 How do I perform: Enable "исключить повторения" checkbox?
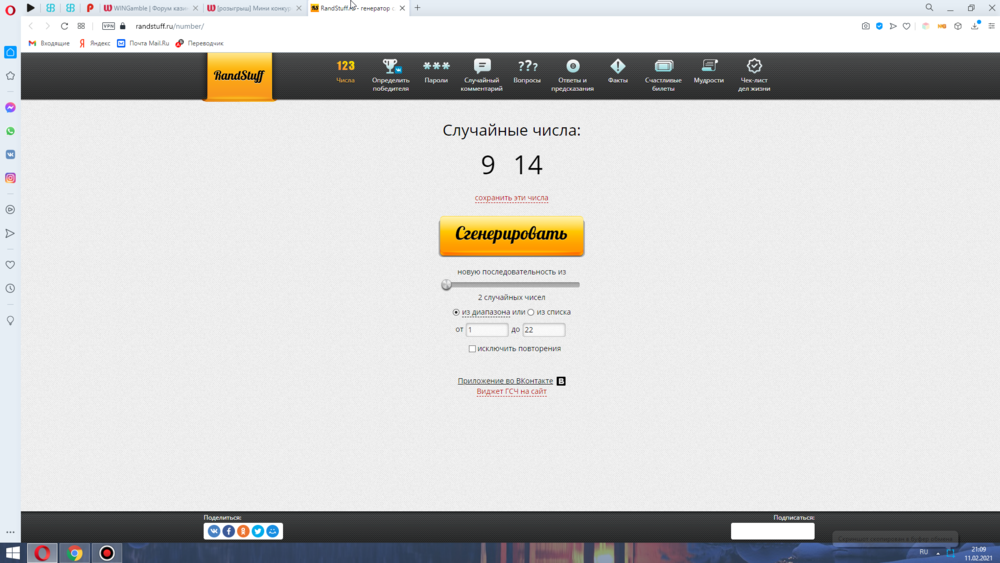(x=472, y=349)
